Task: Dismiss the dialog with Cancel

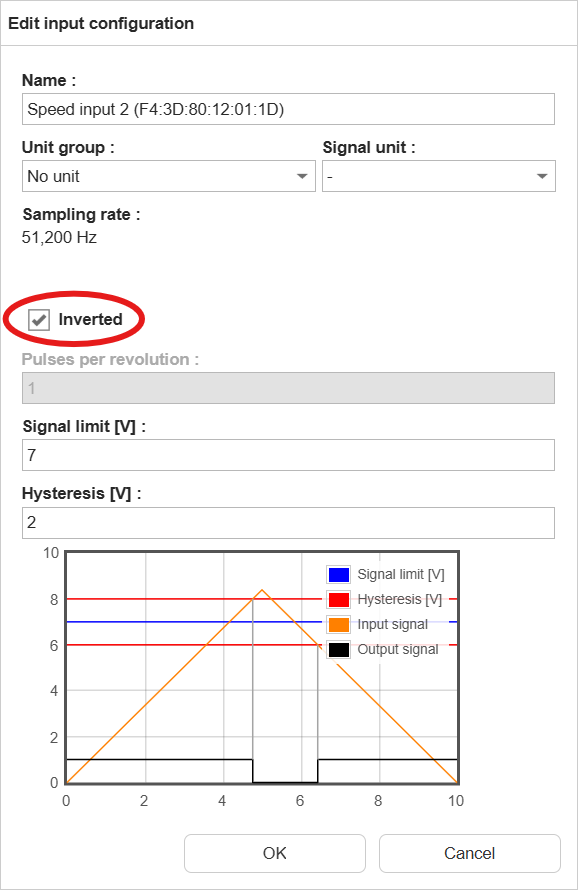Action: click(x=469, y=853)
